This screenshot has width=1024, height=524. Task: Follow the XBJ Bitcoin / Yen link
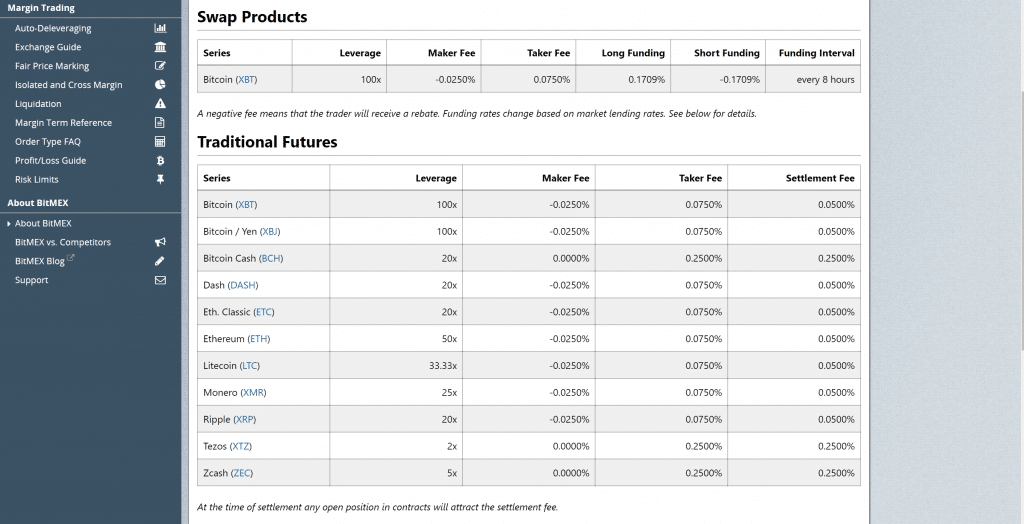point(270,232)
